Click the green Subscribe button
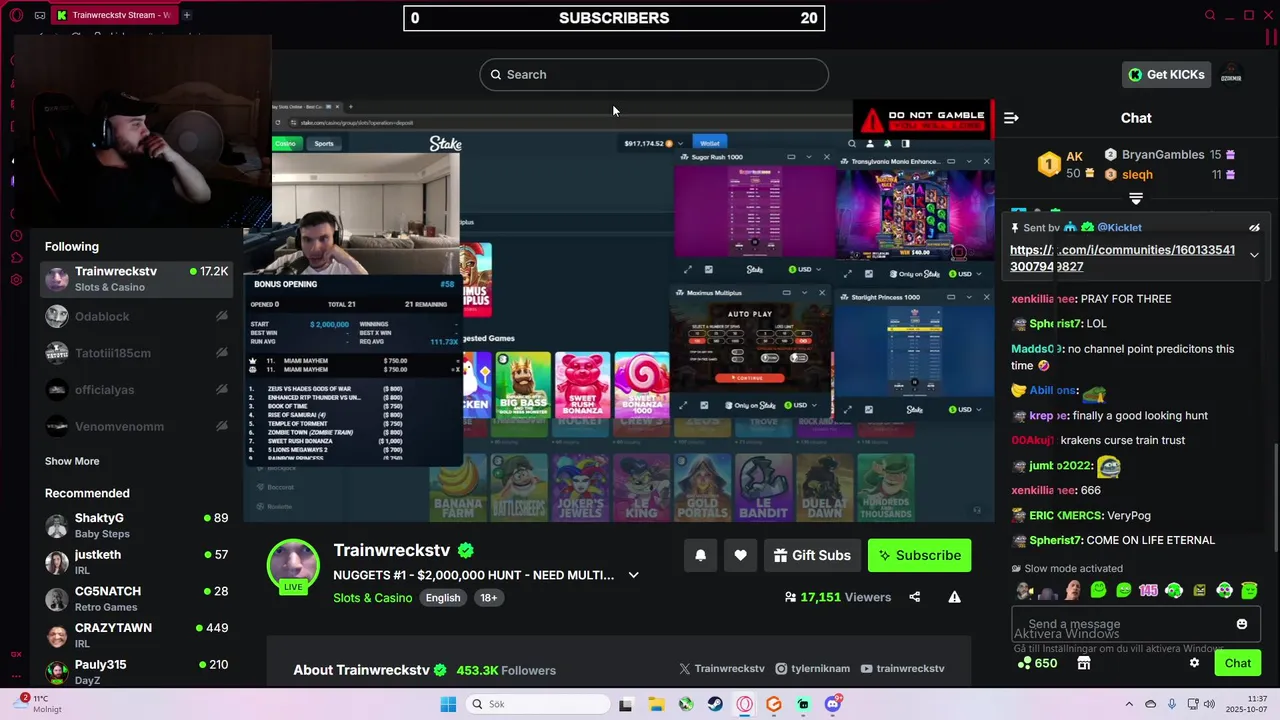Screen dimensions: 1280x720 pos(919,555)
